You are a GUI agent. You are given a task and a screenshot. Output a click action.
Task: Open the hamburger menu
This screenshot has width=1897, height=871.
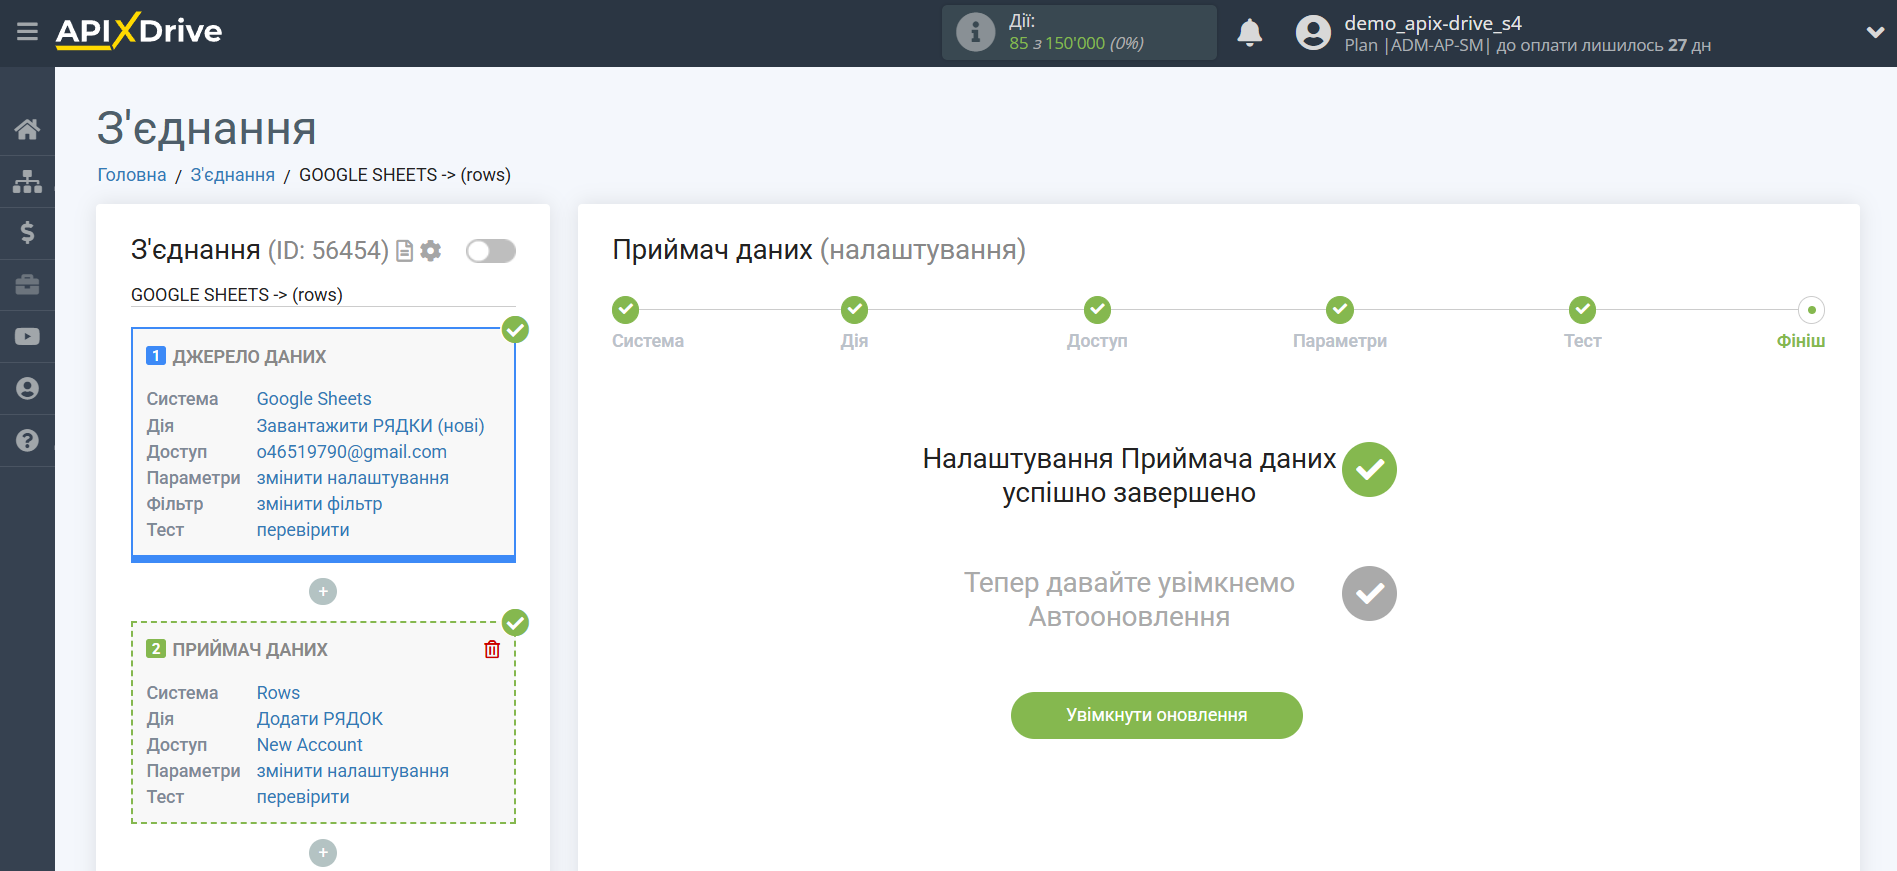27,32
